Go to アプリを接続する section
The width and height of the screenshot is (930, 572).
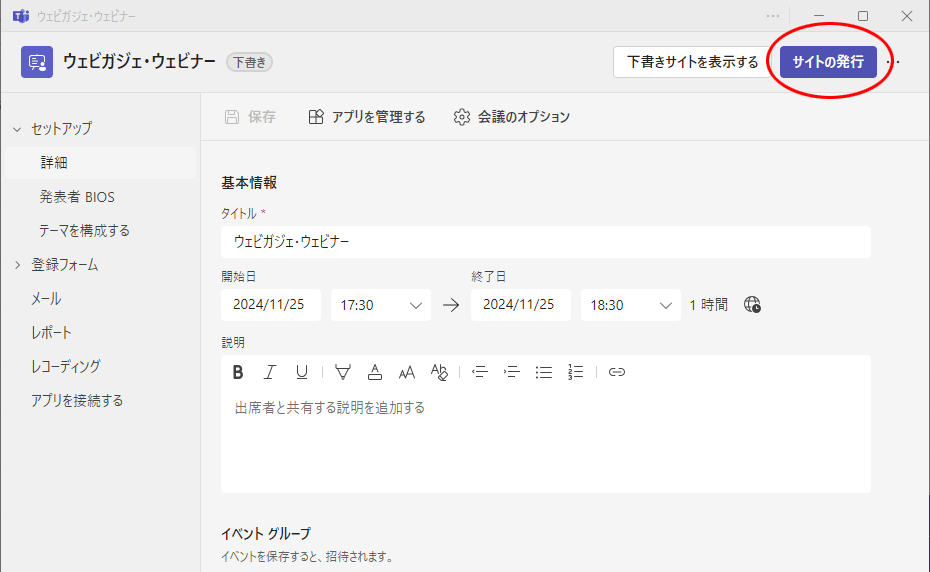coord(77,401)
